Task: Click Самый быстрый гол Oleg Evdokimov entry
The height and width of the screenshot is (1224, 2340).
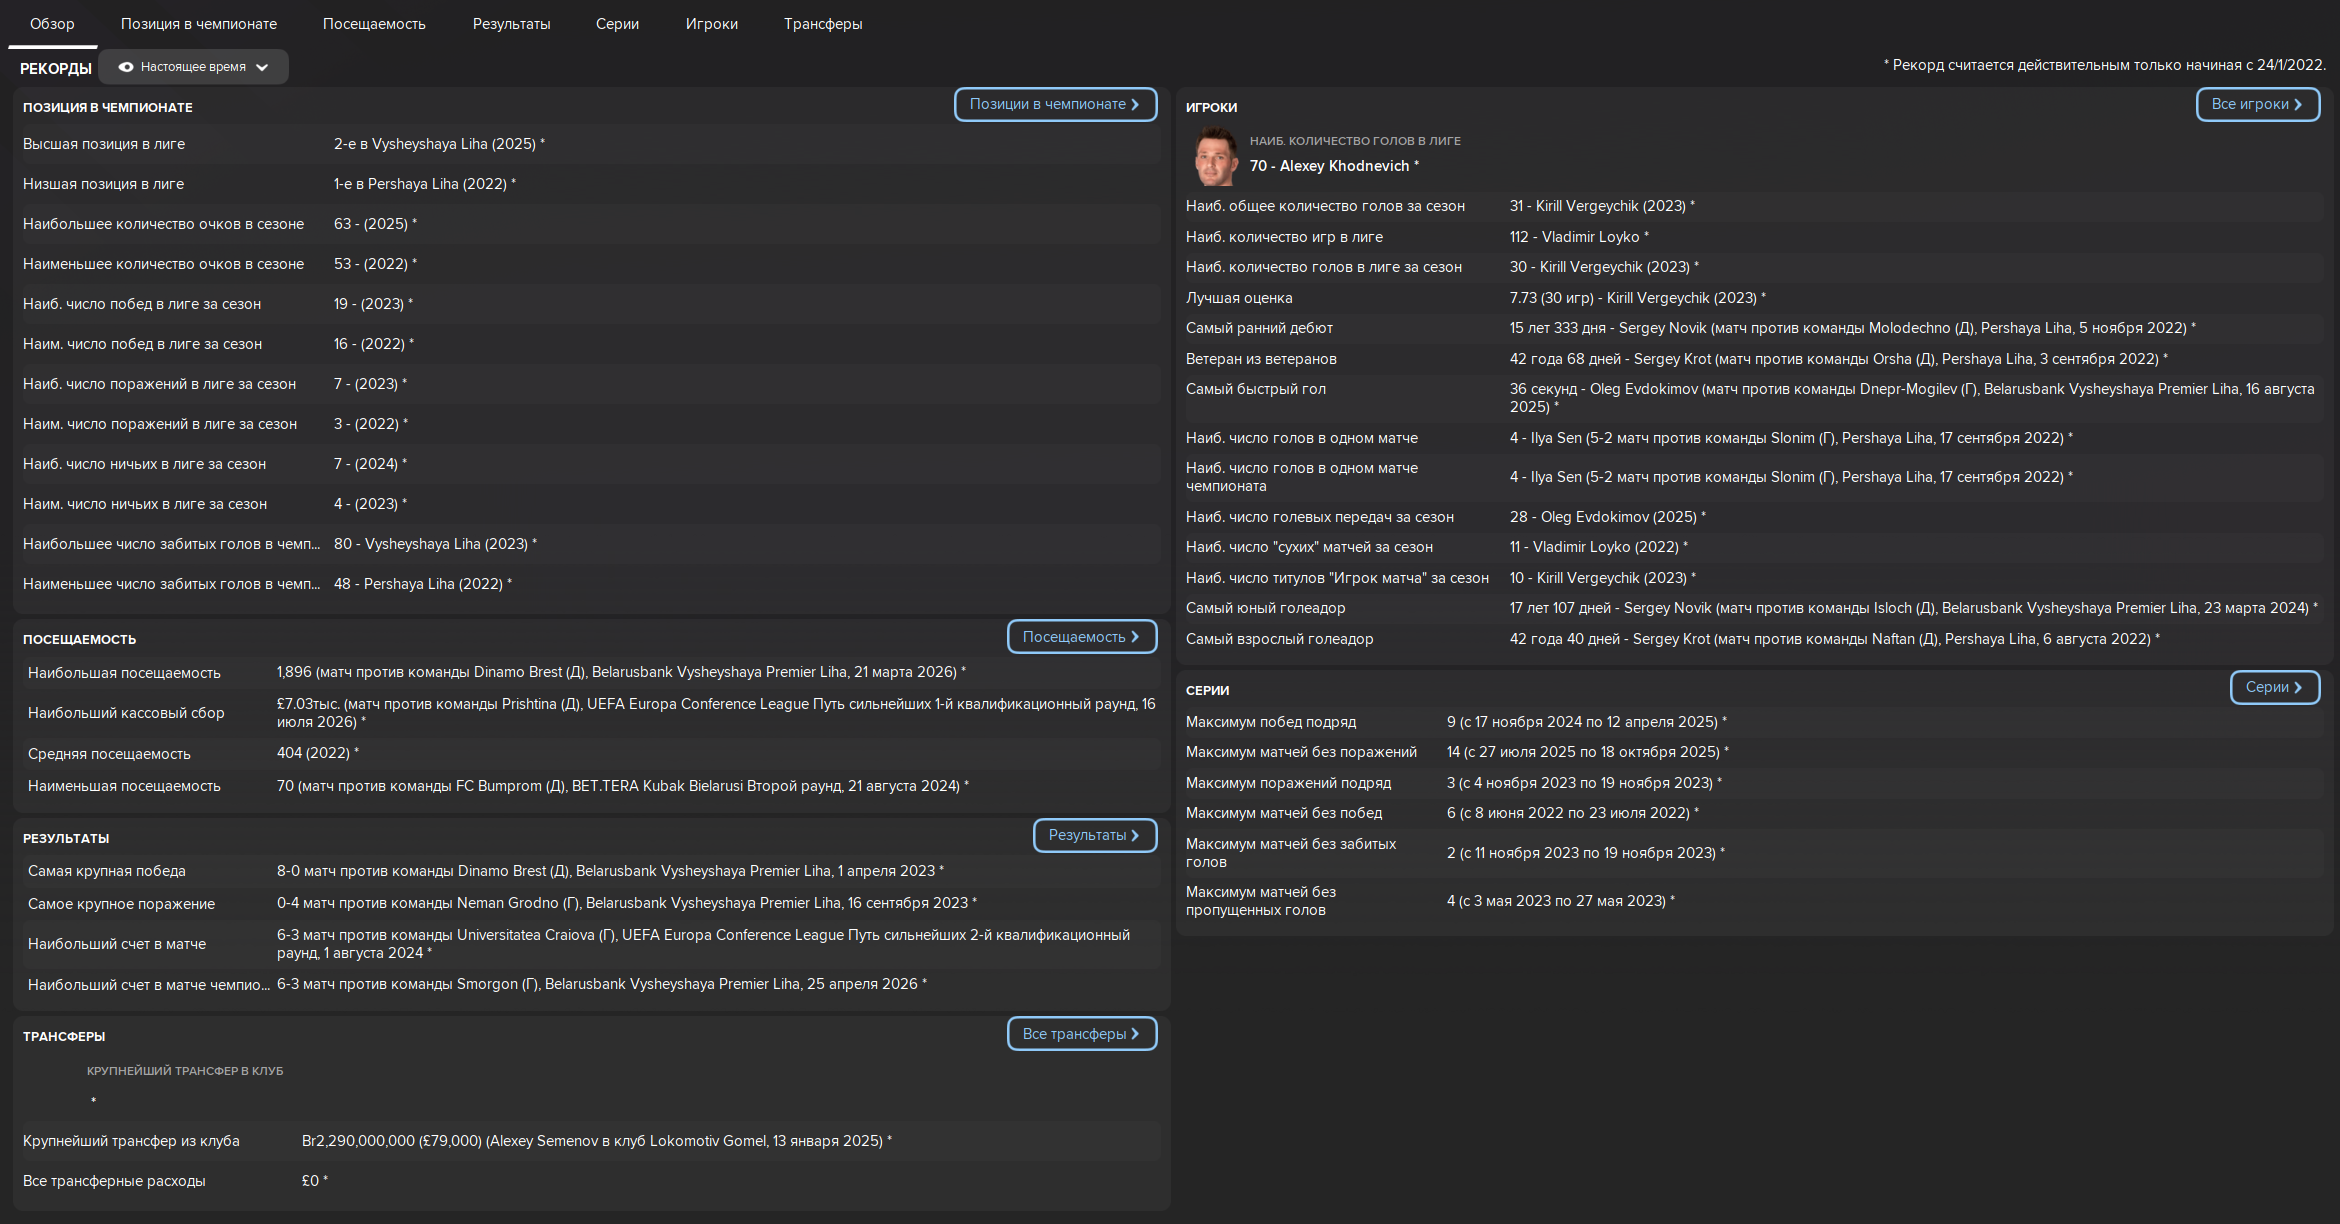Action: coord(1912,398)
